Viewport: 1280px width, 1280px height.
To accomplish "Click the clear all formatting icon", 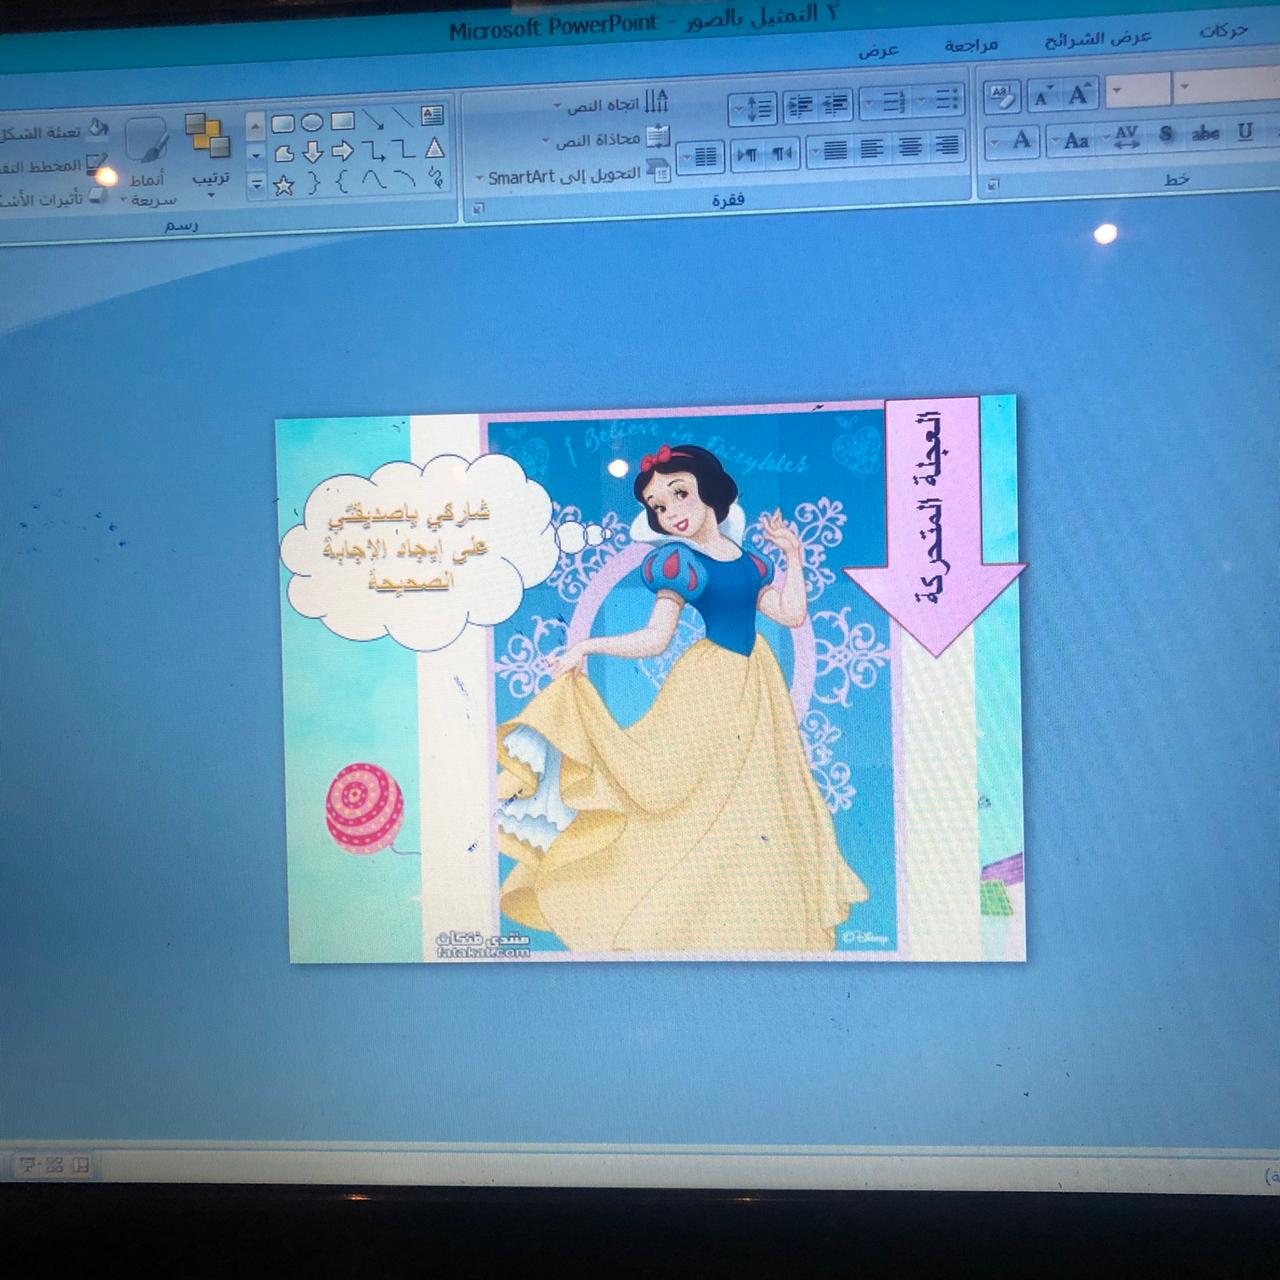I will pos(1001,96).
